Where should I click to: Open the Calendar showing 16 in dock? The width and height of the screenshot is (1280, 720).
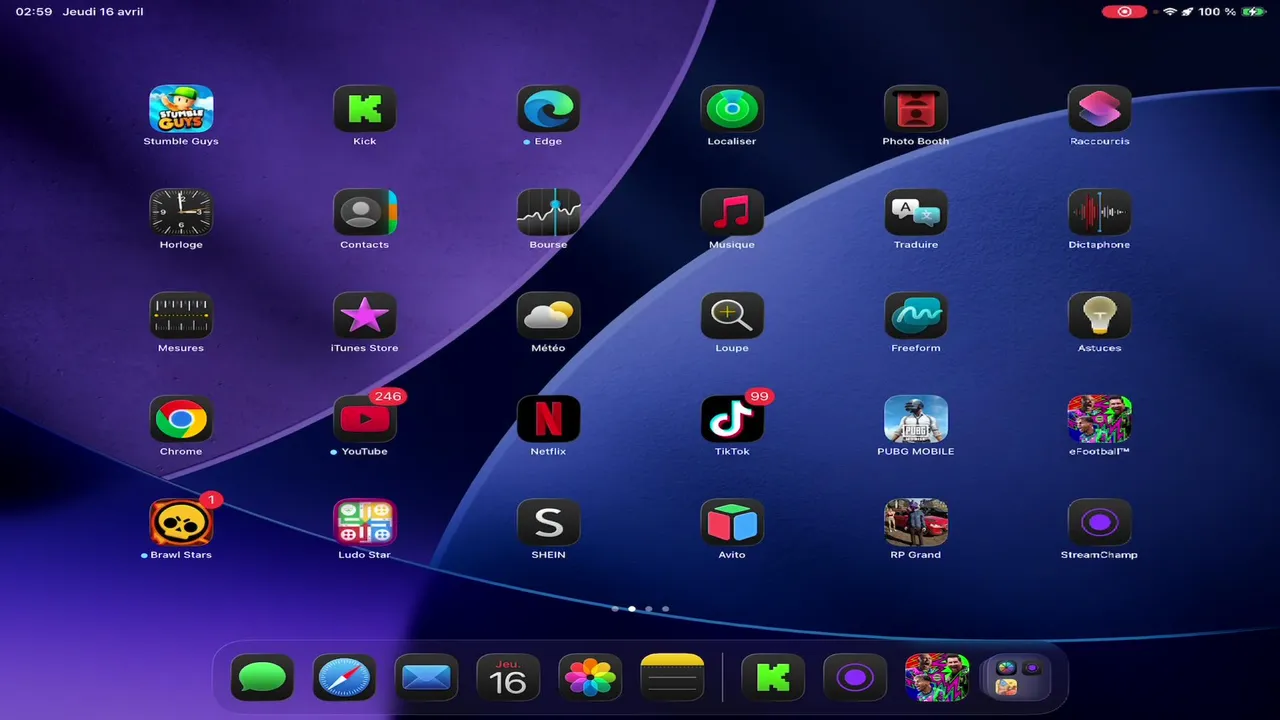point(508,678)
